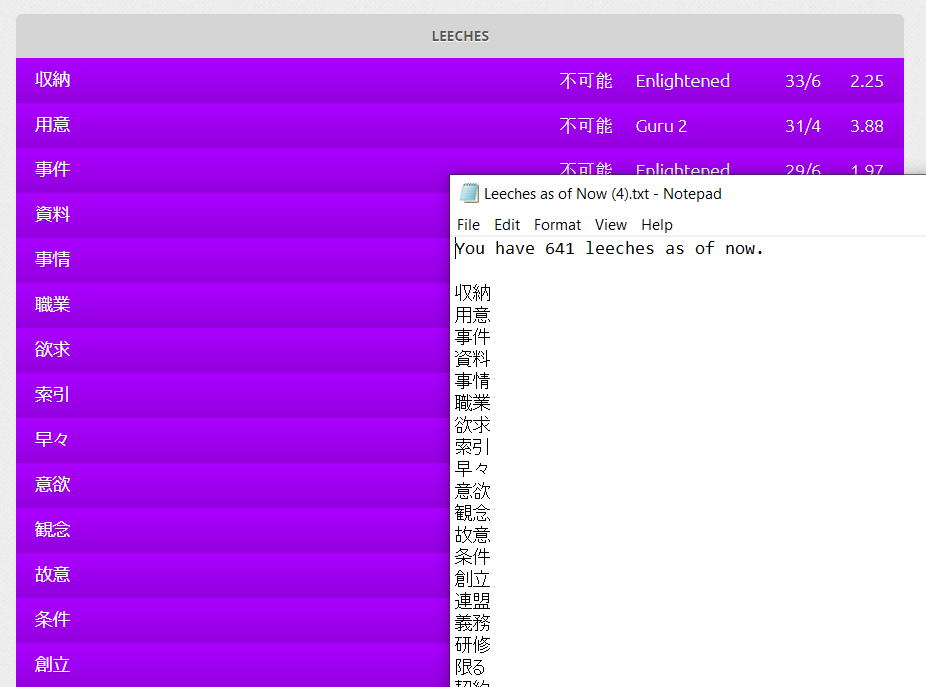Screen dimensions: 926x687
Task: Open the Format menu in Notepad
Action: [557, 225]
